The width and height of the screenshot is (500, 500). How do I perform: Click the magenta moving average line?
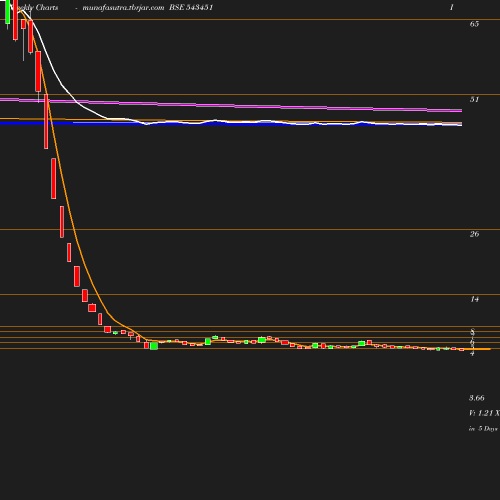click(x=231, y=105)
